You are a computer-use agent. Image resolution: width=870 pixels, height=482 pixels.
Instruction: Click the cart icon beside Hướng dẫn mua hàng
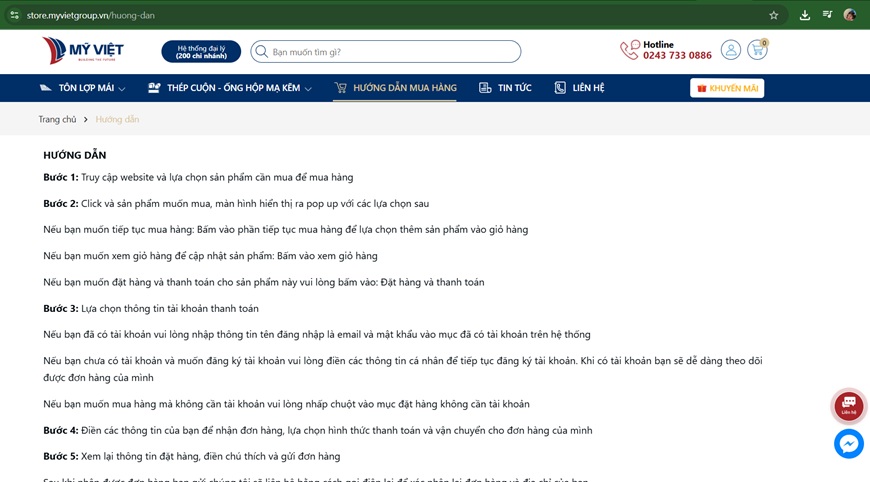point(341,88)
